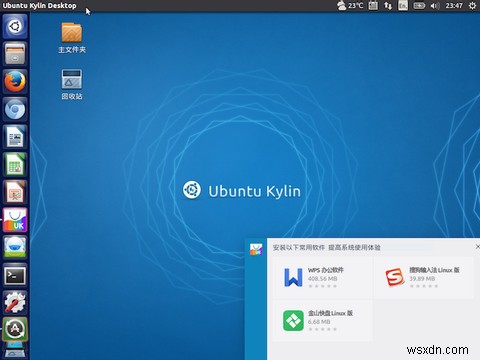Open the sound volume indicator
Image resolution: width=480 pixels, height=360 pixels.
pos(435,6)
